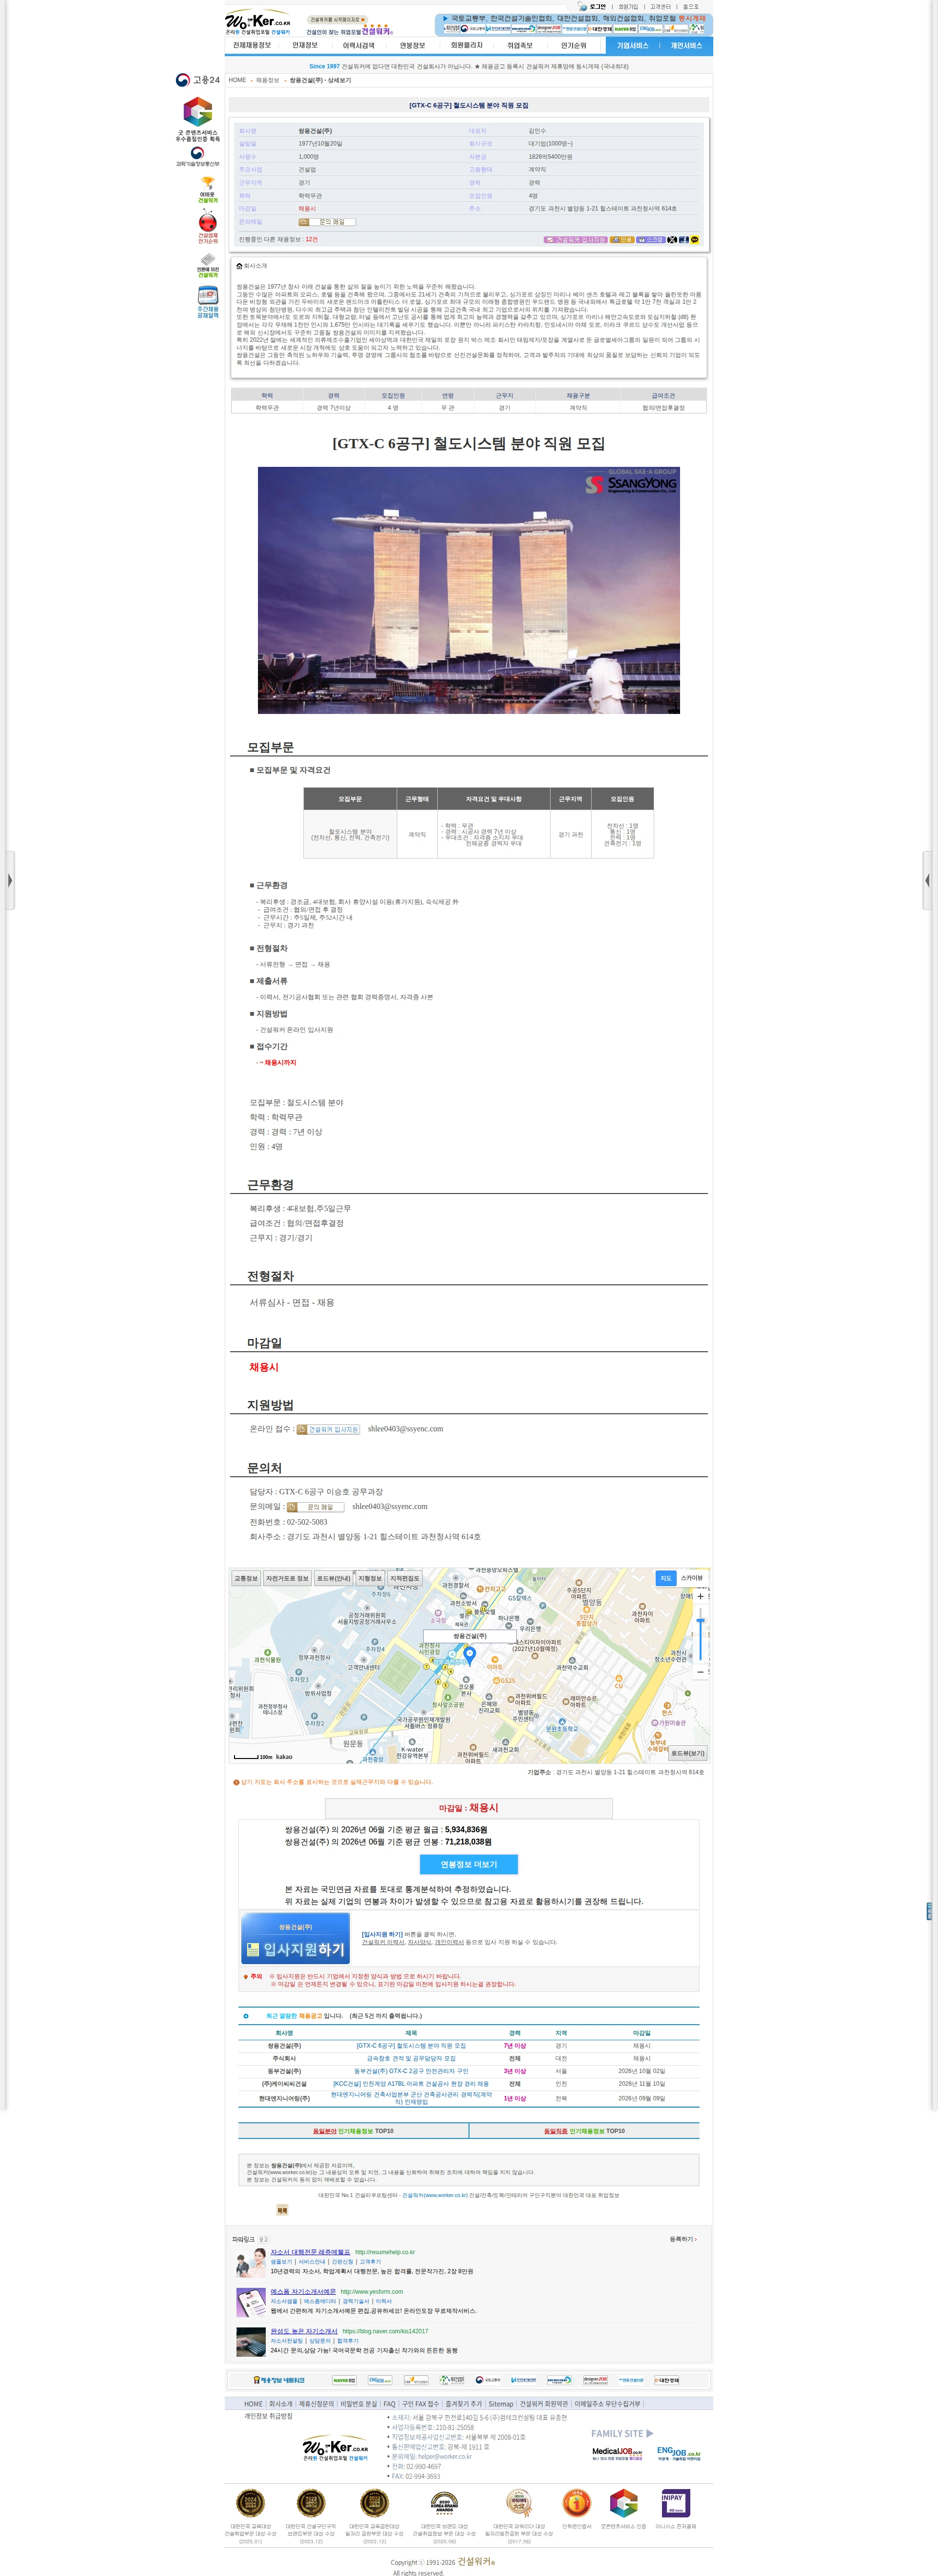Click the ENGJOB family site logo in footer
This screenshot has width=938, height=2576.
pyautogui.click(x=678, y=2453)
